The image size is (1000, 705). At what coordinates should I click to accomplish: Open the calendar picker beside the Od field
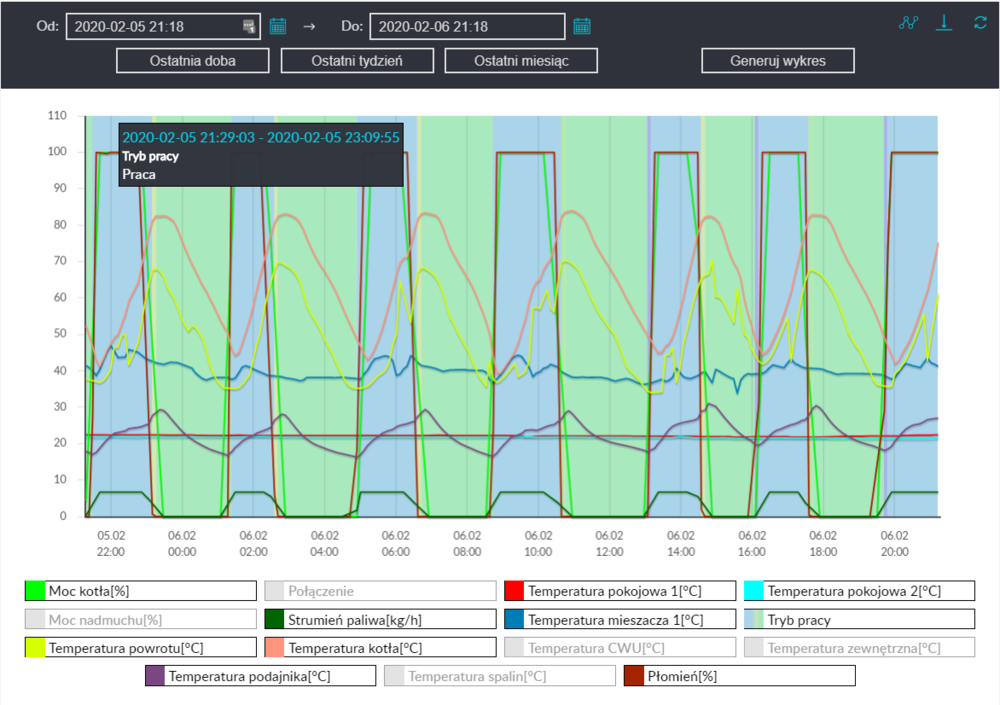click(278, 26)
